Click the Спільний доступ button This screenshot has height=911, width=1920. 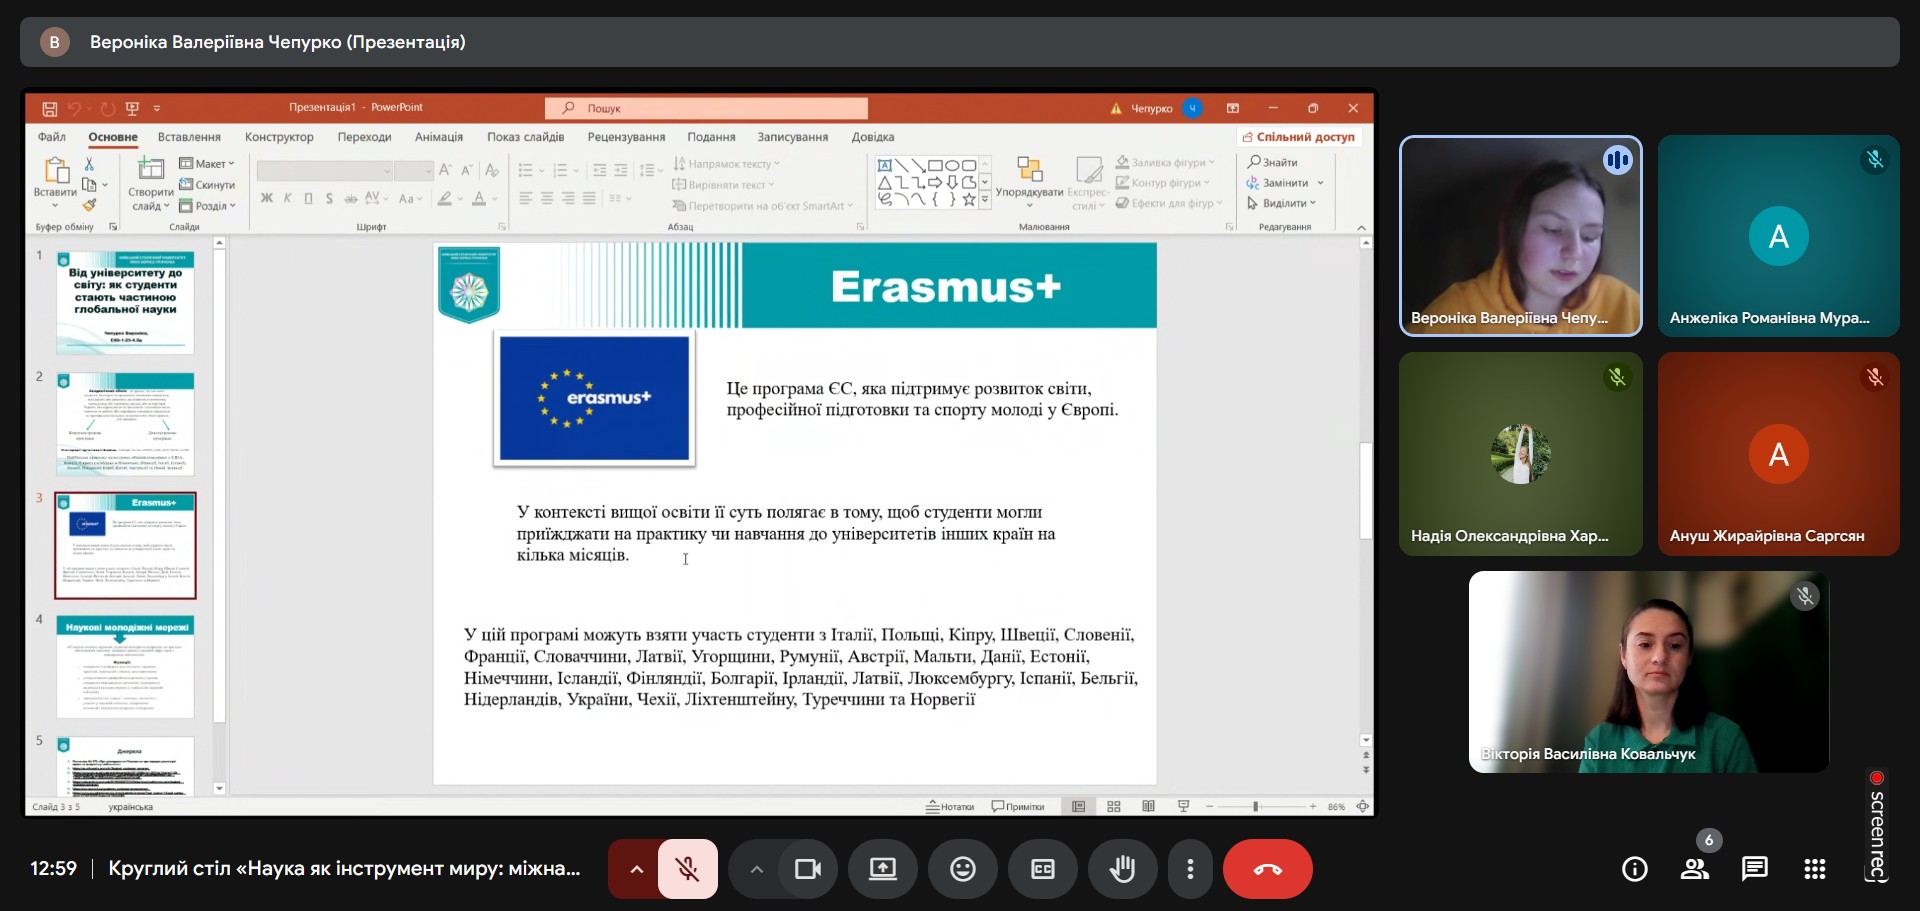(1298, 137)
